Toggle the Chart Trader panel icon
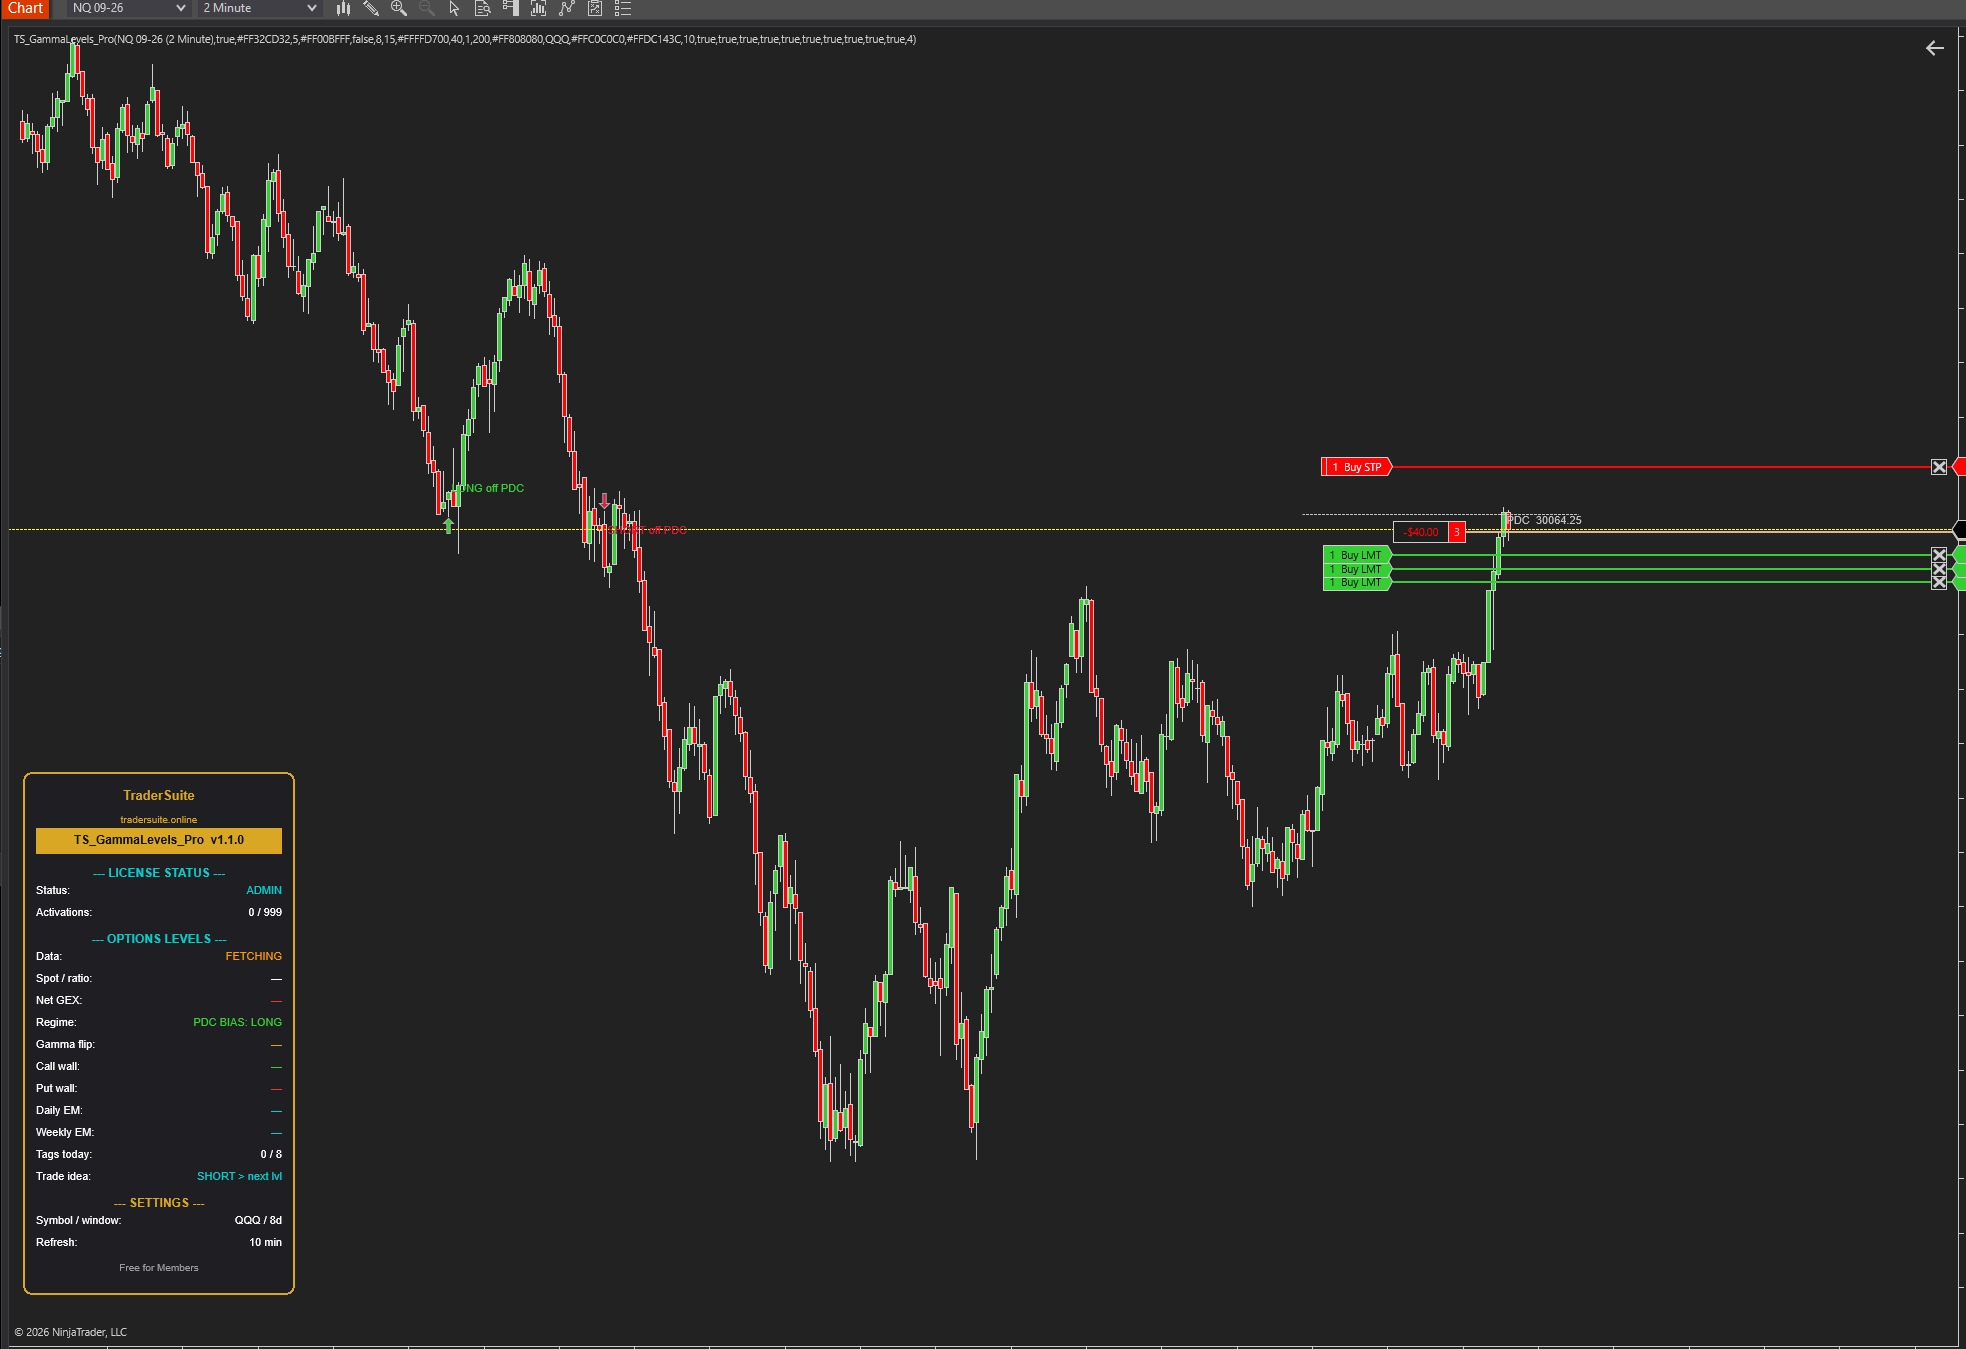This screenshot has width=1966, height=1349. [x=511, y=9]
